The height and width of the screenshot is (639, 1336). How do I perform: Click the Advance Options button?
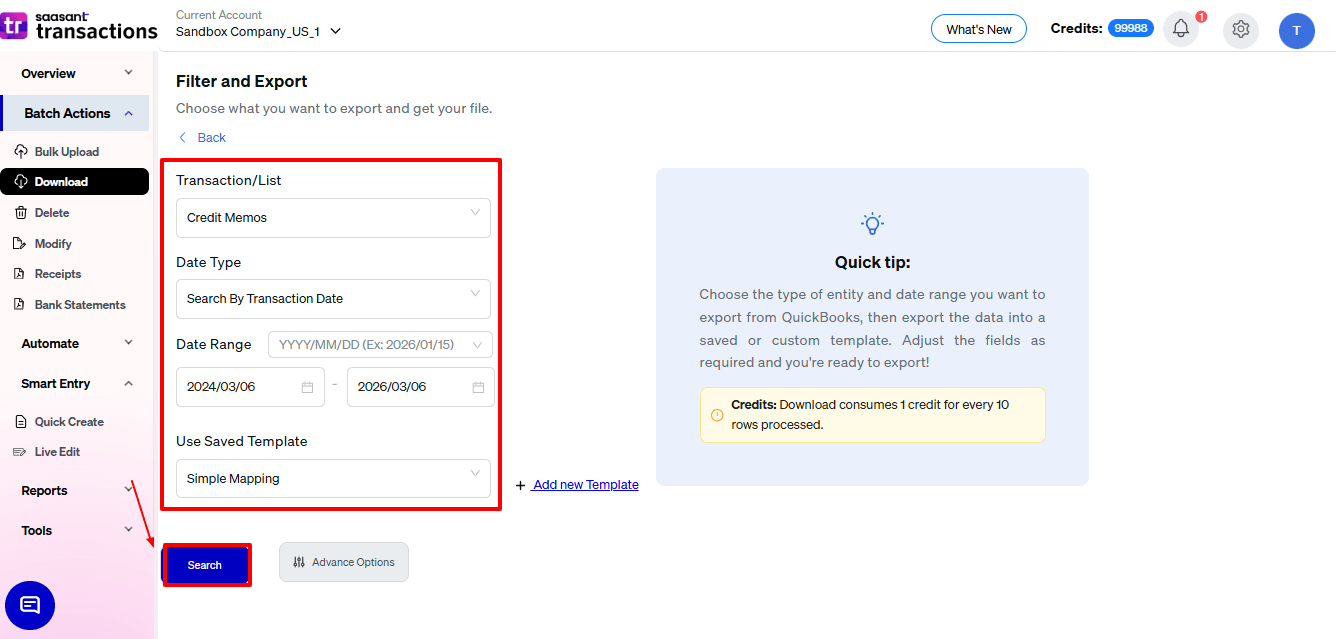coord(344,562)
